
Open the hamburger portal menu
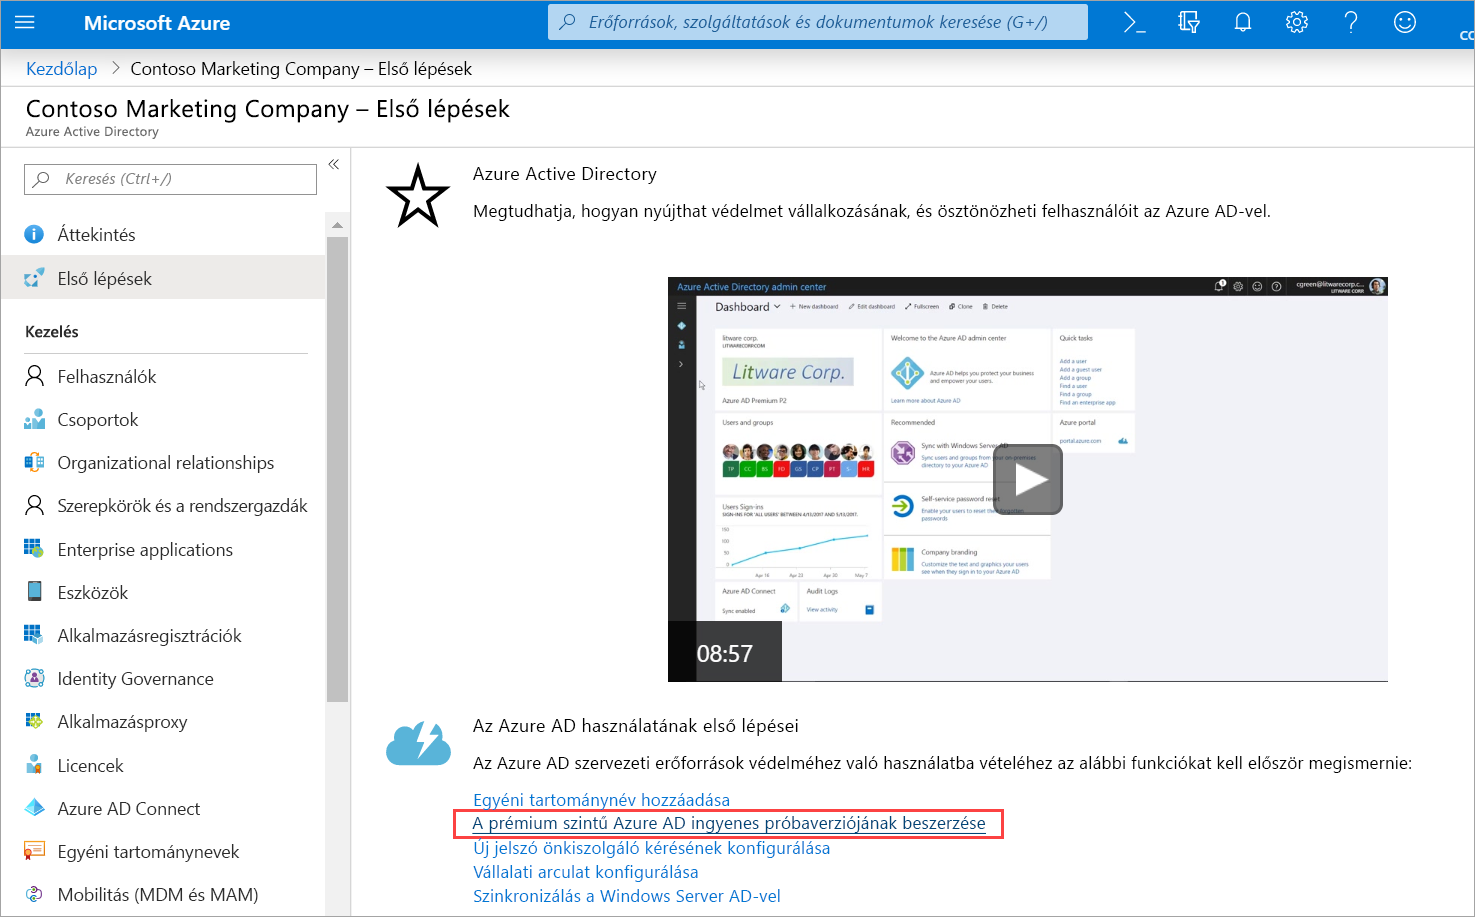pos(25,22)
